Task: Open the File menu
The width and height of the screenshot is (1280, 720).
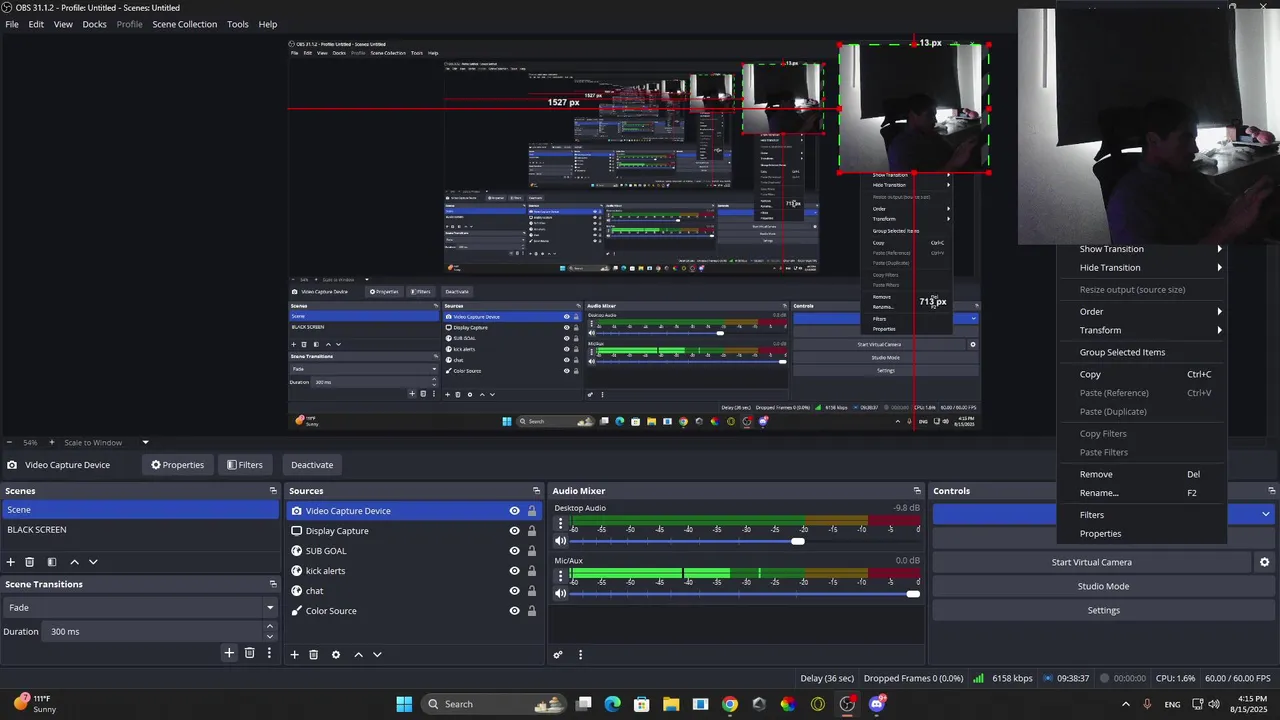Action: pyautogui.click(x=12, y=24)
